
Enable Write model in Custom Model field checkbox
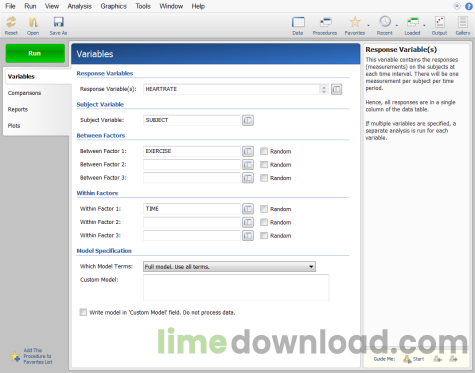pos(83,312)
